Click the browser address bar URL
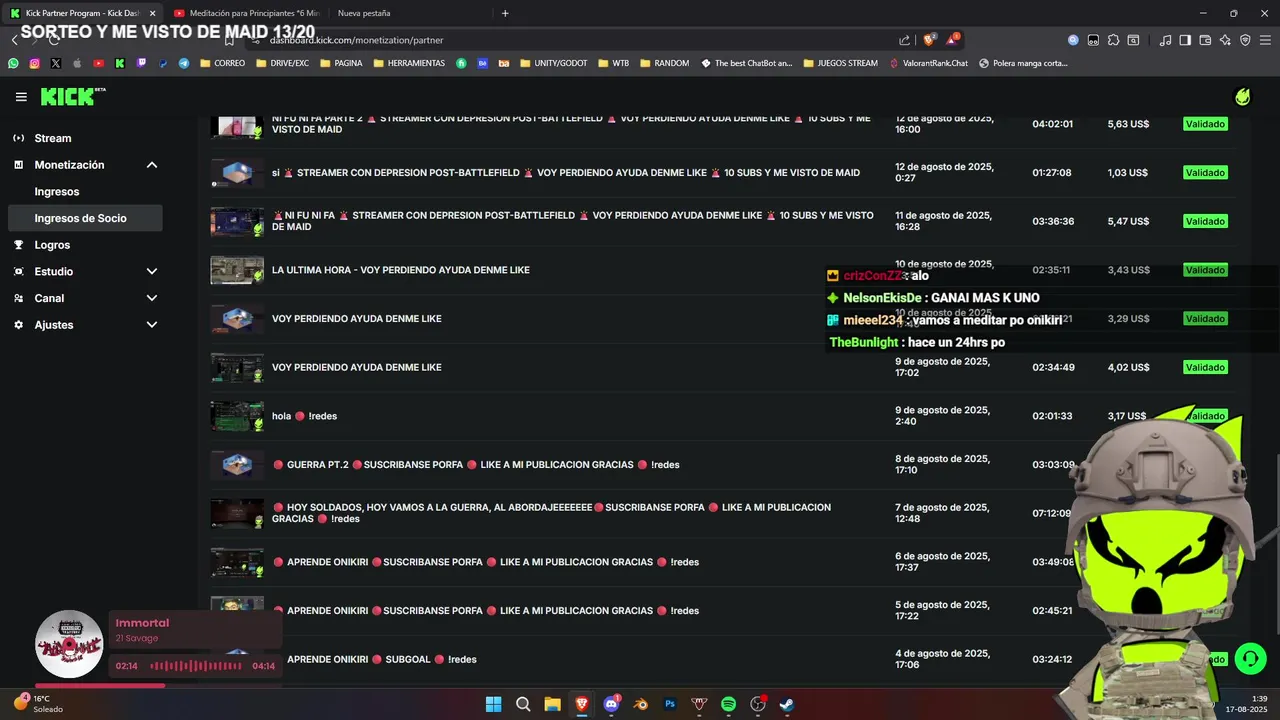 click(357, 40)
